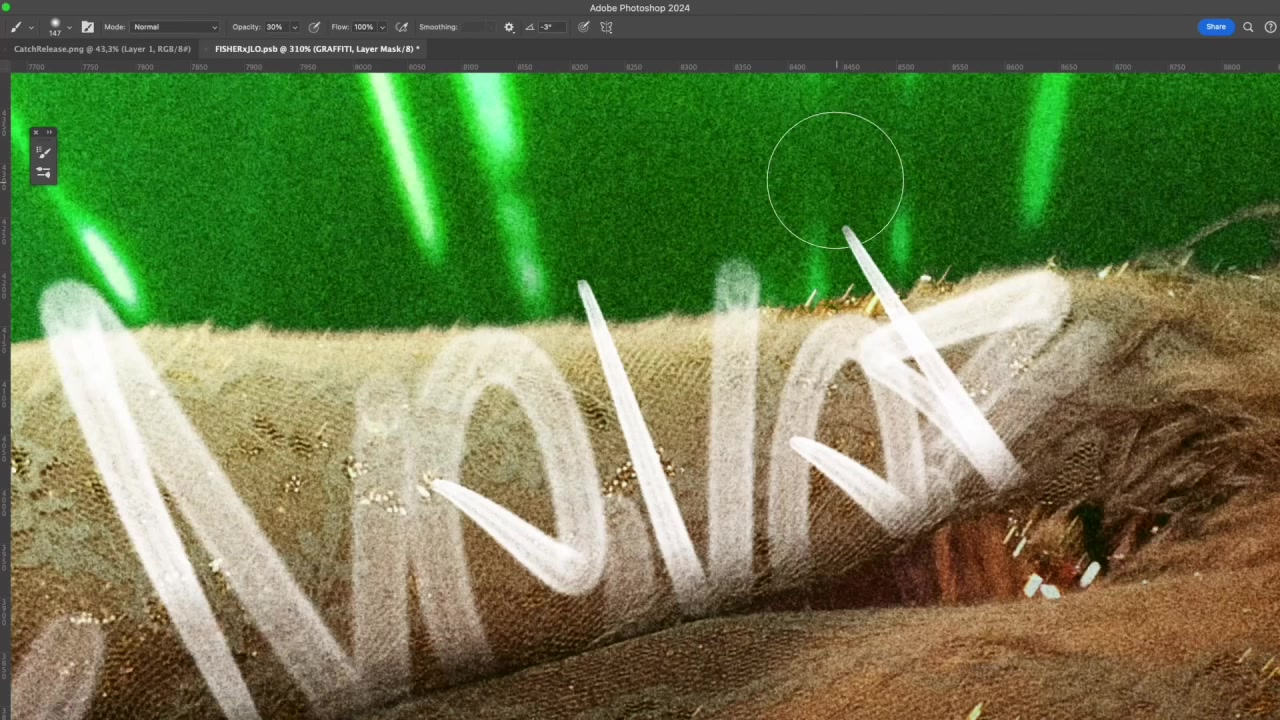The height and width of the screenshot is (720, 1280).
Task: Open the Brushes panel icon in floating dock
Action: [x=43, y=152]
